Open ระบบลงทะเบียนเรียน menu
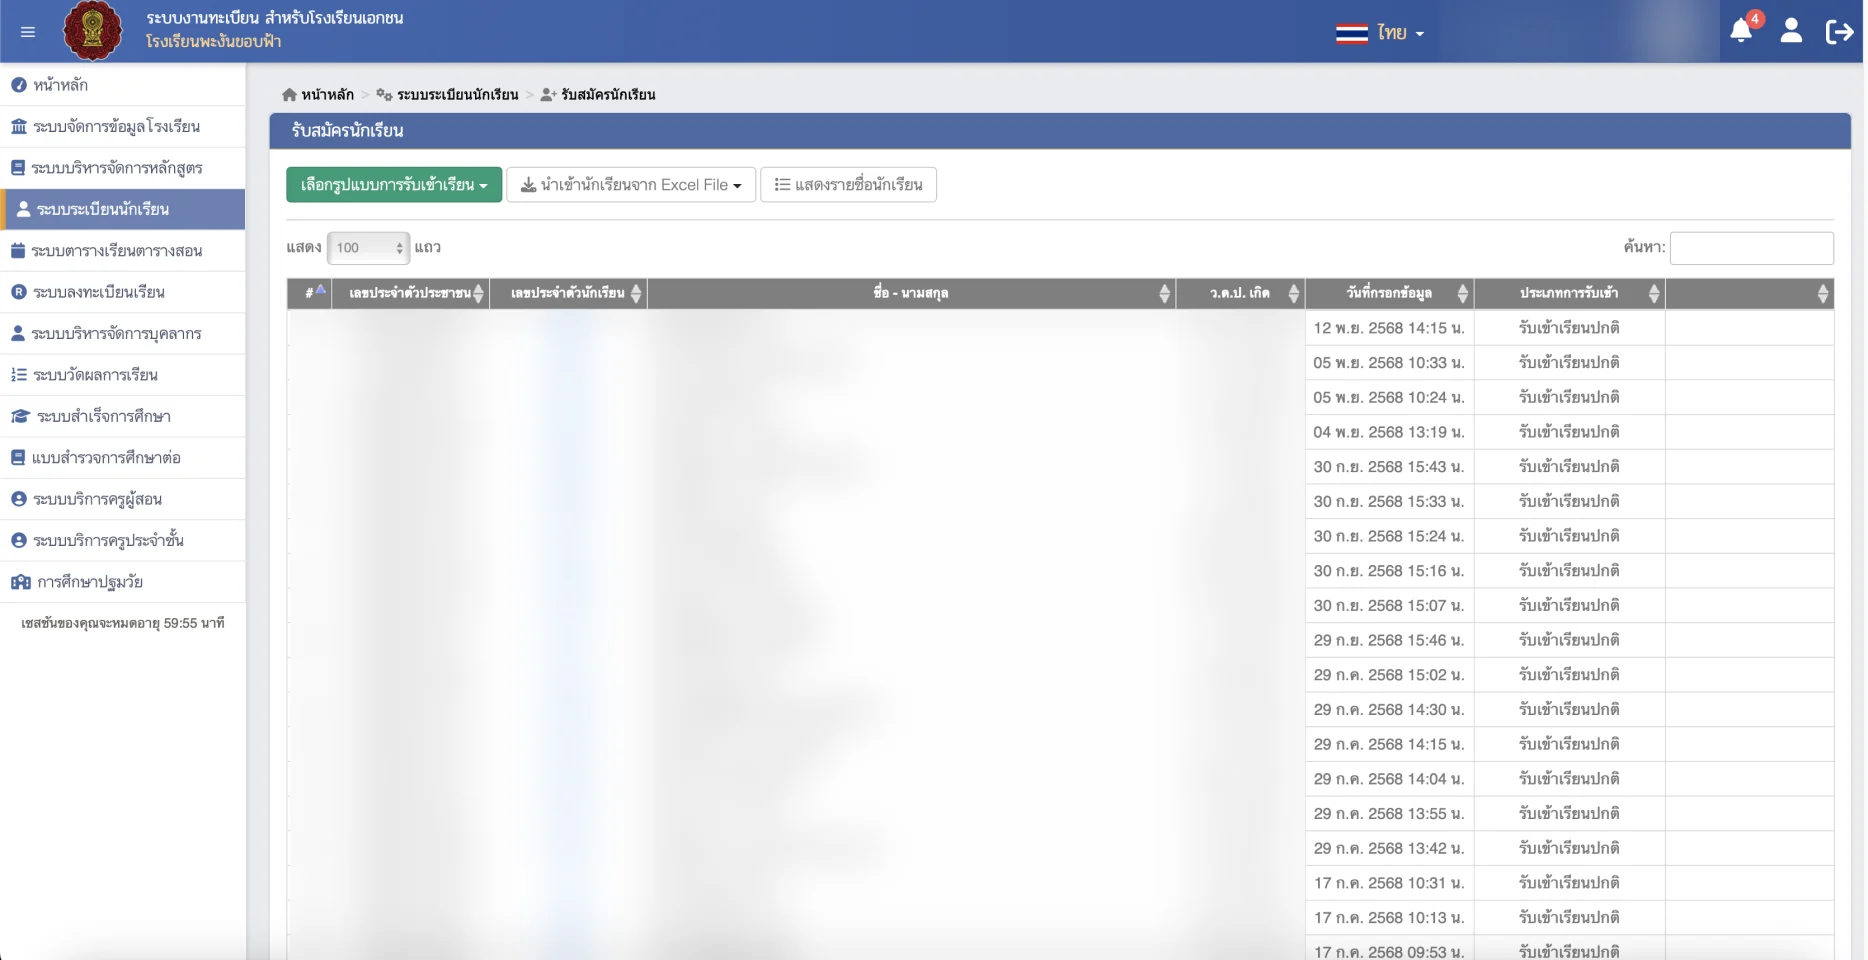Image resolution: width=1868 pixels, height=960 pixels. (x=122, y=292)
